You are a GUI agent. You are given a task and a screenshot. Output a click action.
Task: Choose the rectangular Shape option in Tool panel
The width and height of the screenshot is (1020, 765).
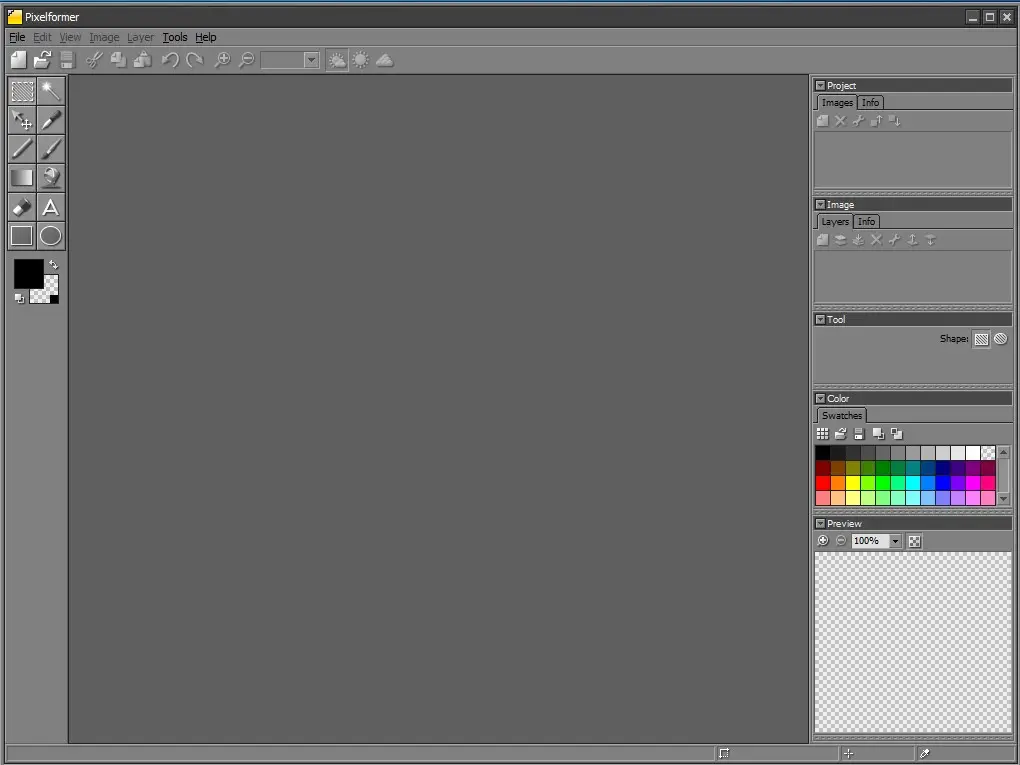pos(981,339)
